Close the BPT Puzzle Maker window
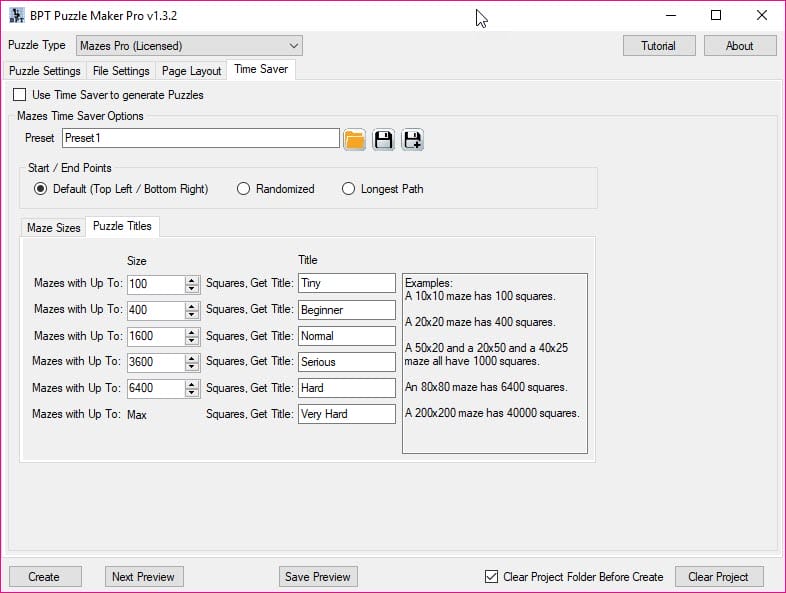Screen dimensions: 786x593 [762, 16]
